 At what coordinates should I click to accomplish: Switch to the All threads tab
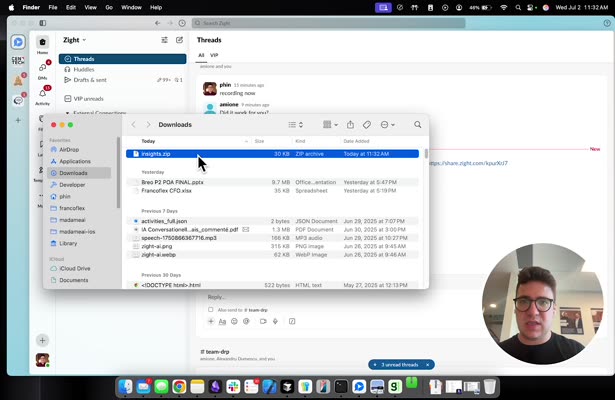coord(201,55)
